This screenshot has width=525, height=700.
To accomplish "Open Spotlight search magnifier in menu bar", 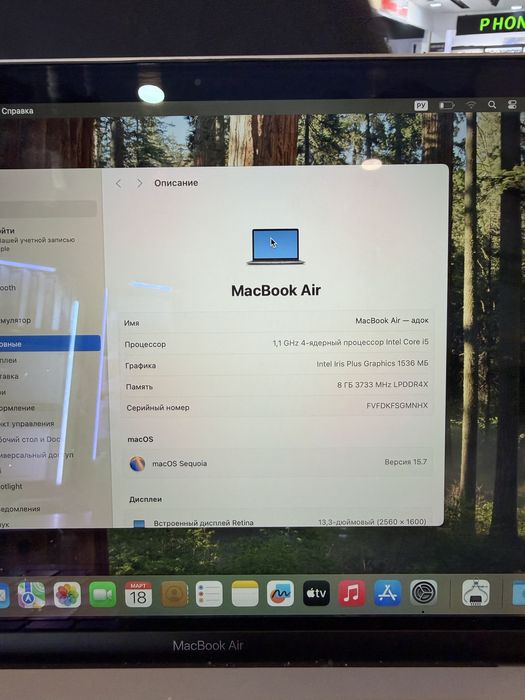I will 492,104.
